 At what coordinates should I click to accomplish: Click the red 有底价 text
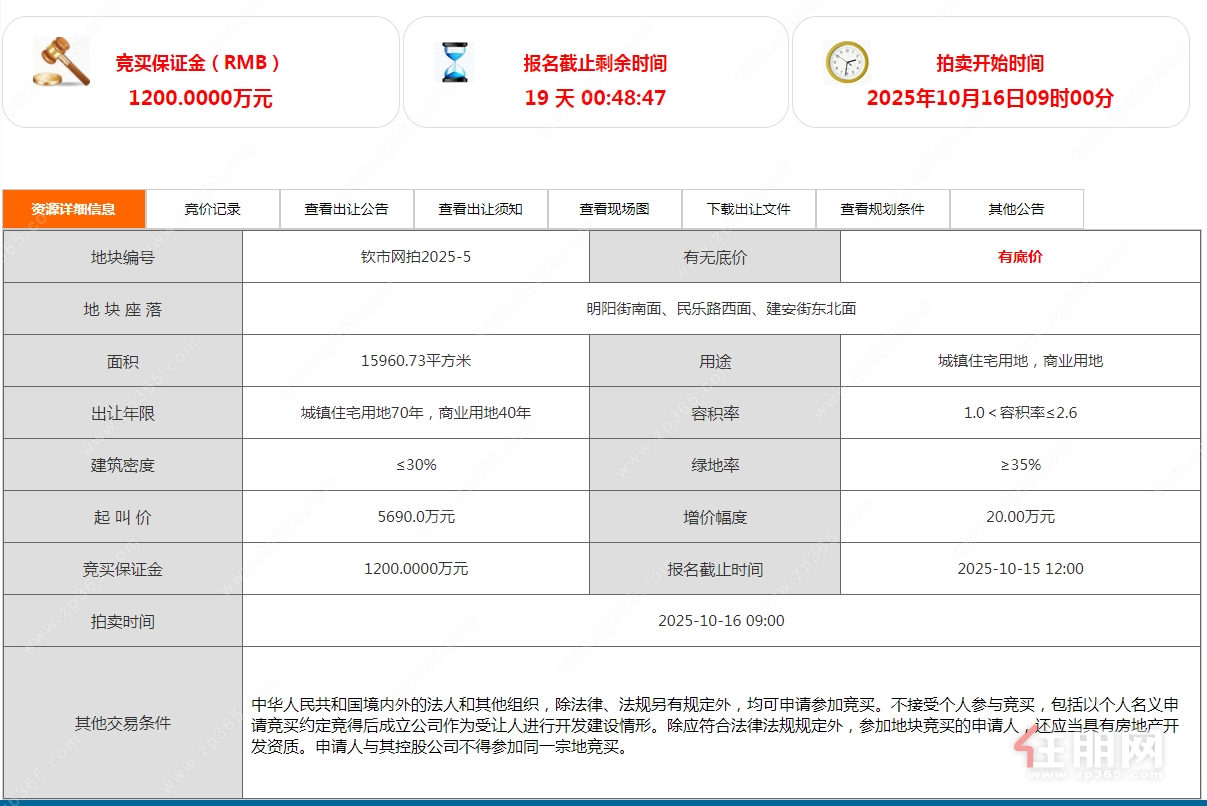[1020, 257]
